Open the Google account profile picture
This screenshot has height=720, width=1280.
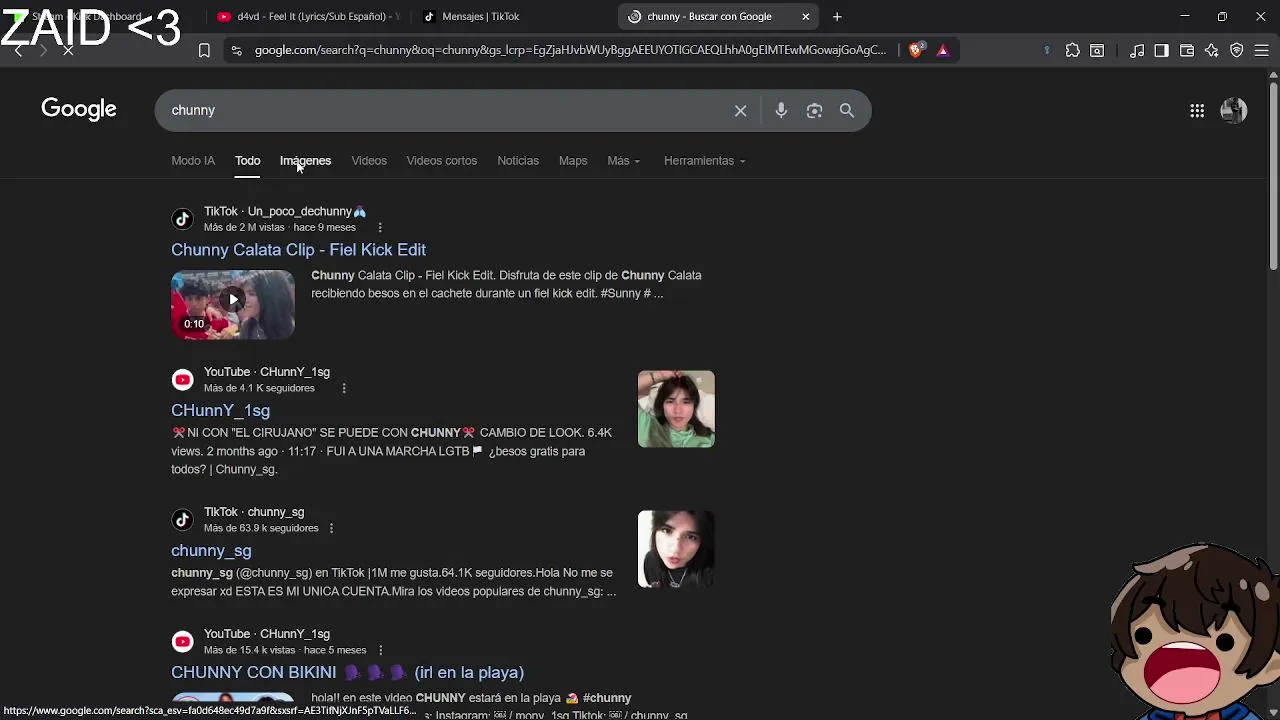point(1234,111)
